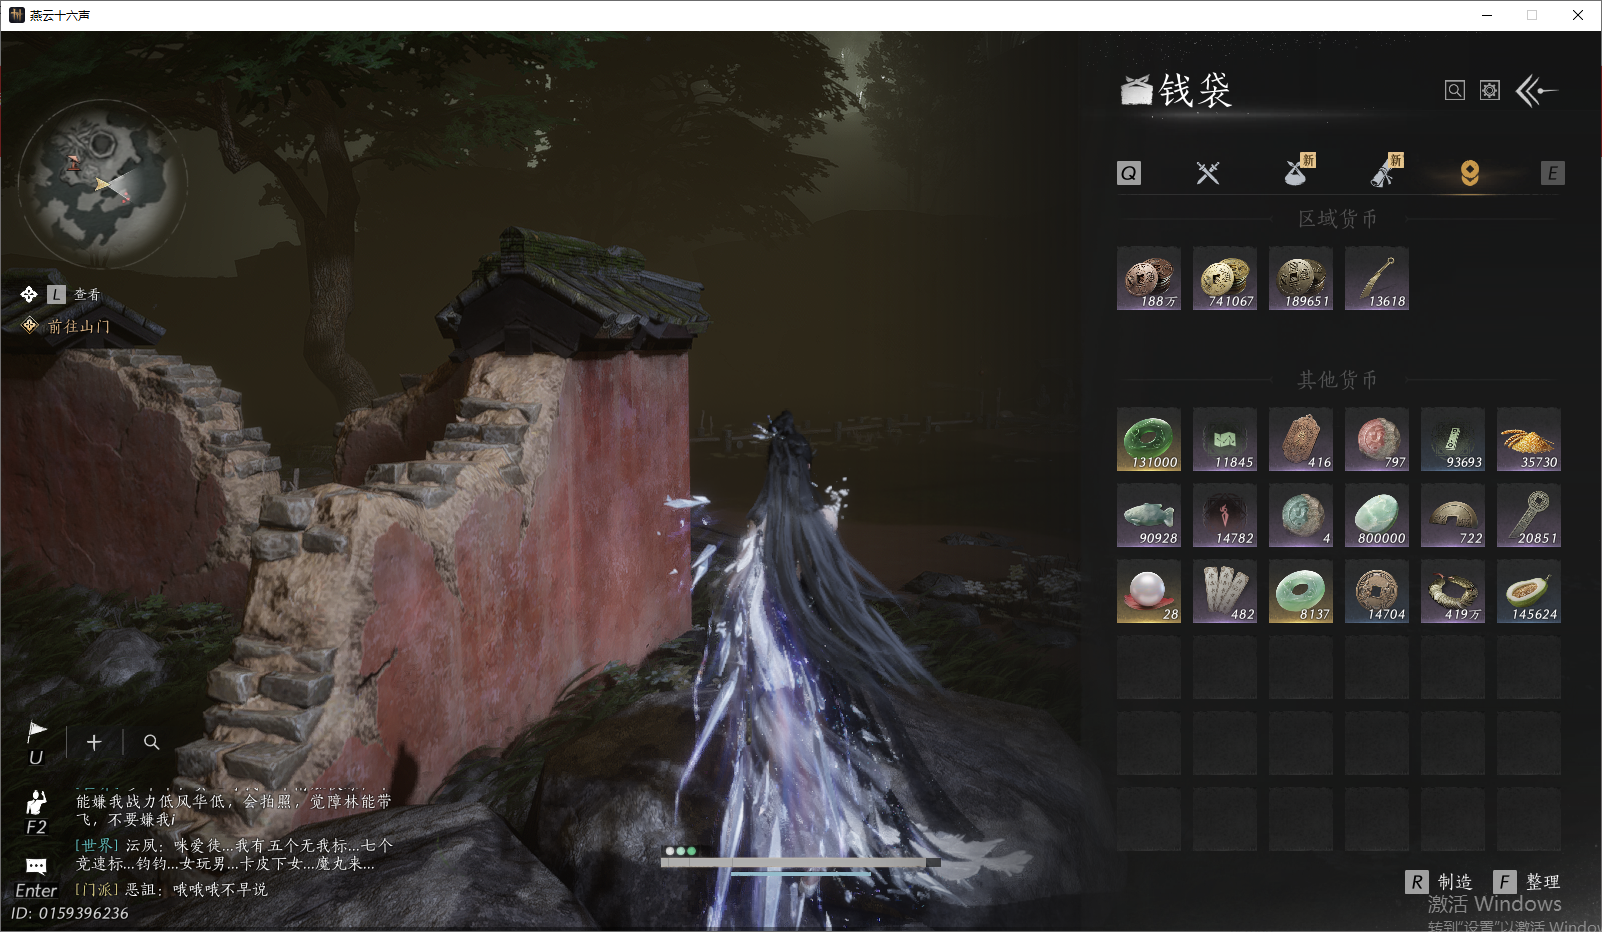
Task: Select the jade stone showing 800000
Action: click(1377, 515)
